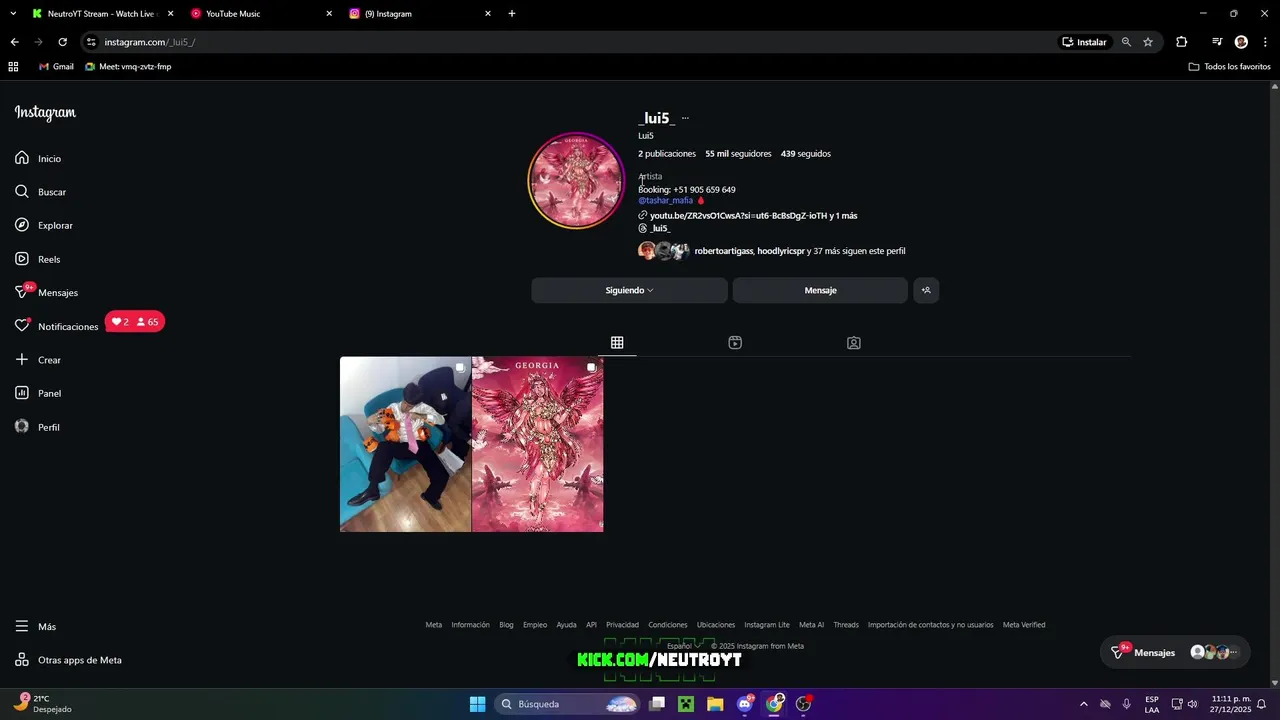This screenshot has height=720, width=1280.
Task: Open the Gmail bookmark
Action: coord(56,67)
